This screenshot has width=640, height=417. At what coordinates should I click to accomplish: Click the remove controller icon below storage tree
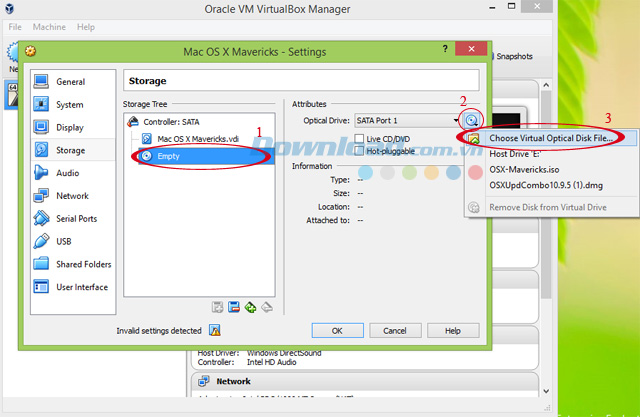[234, 307]
